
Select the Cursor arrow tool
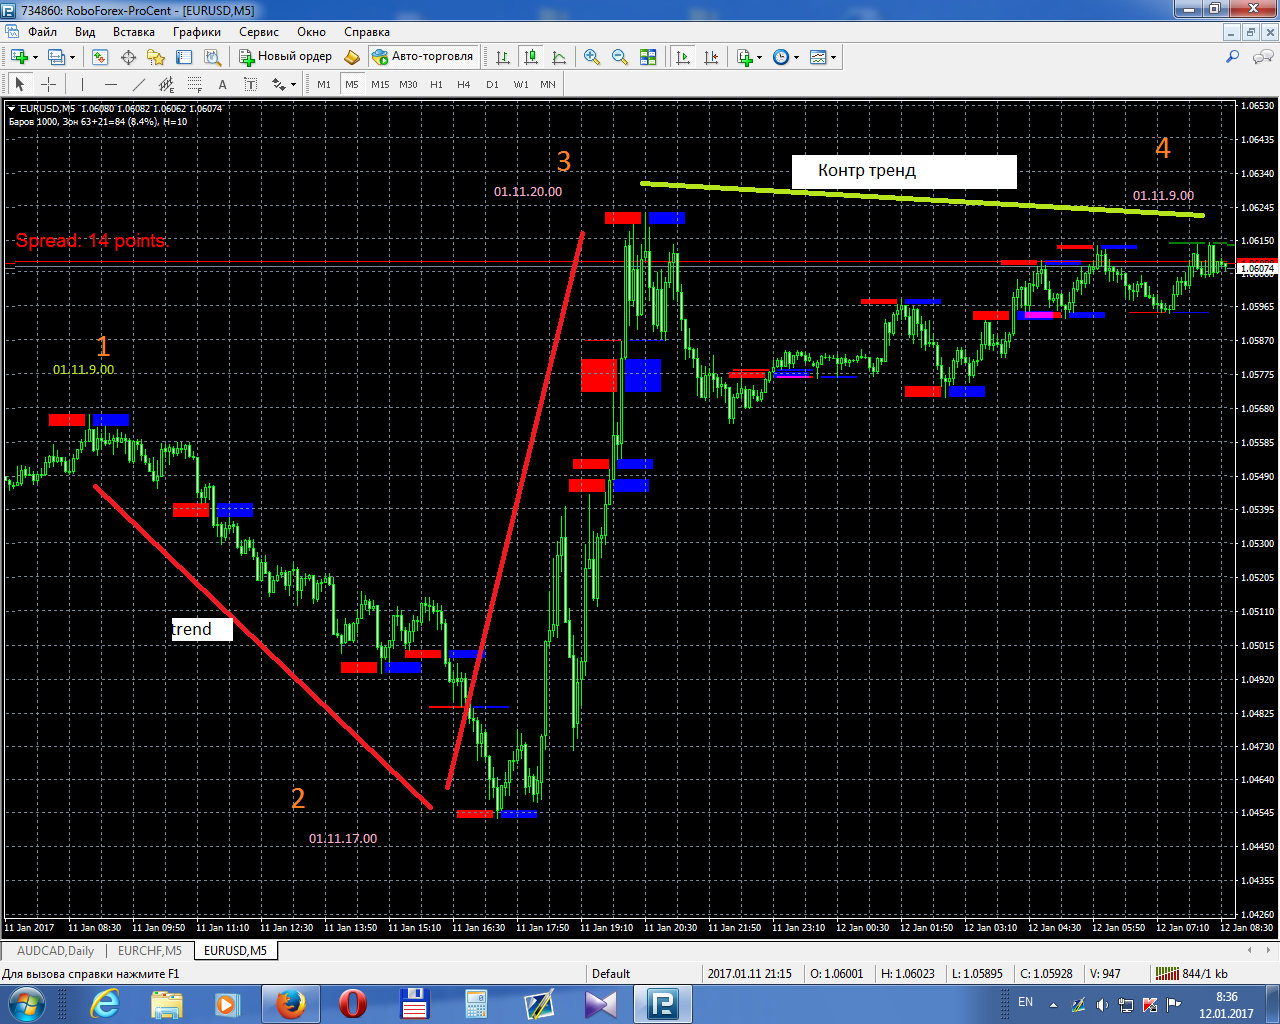pos(19,85)
